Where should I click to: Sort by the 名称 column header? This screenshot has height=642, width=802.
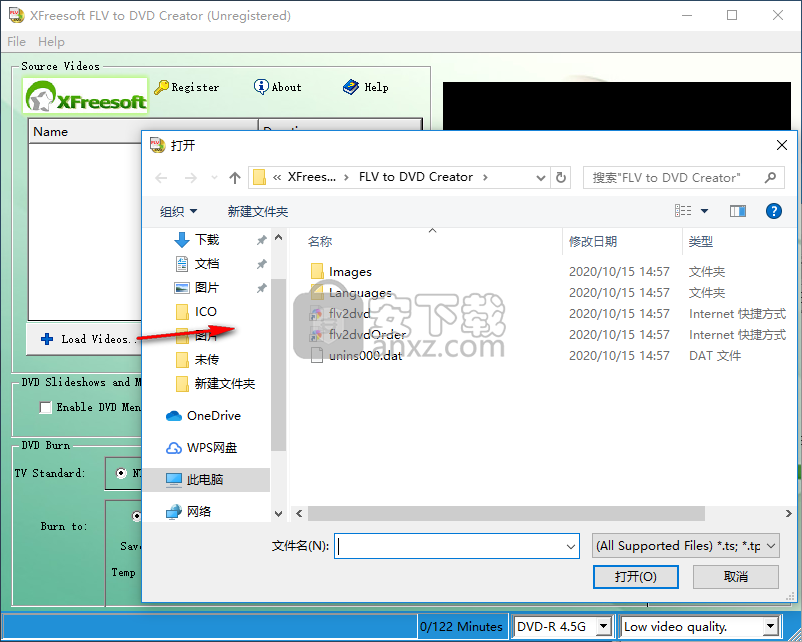click(x=320, y=241)
